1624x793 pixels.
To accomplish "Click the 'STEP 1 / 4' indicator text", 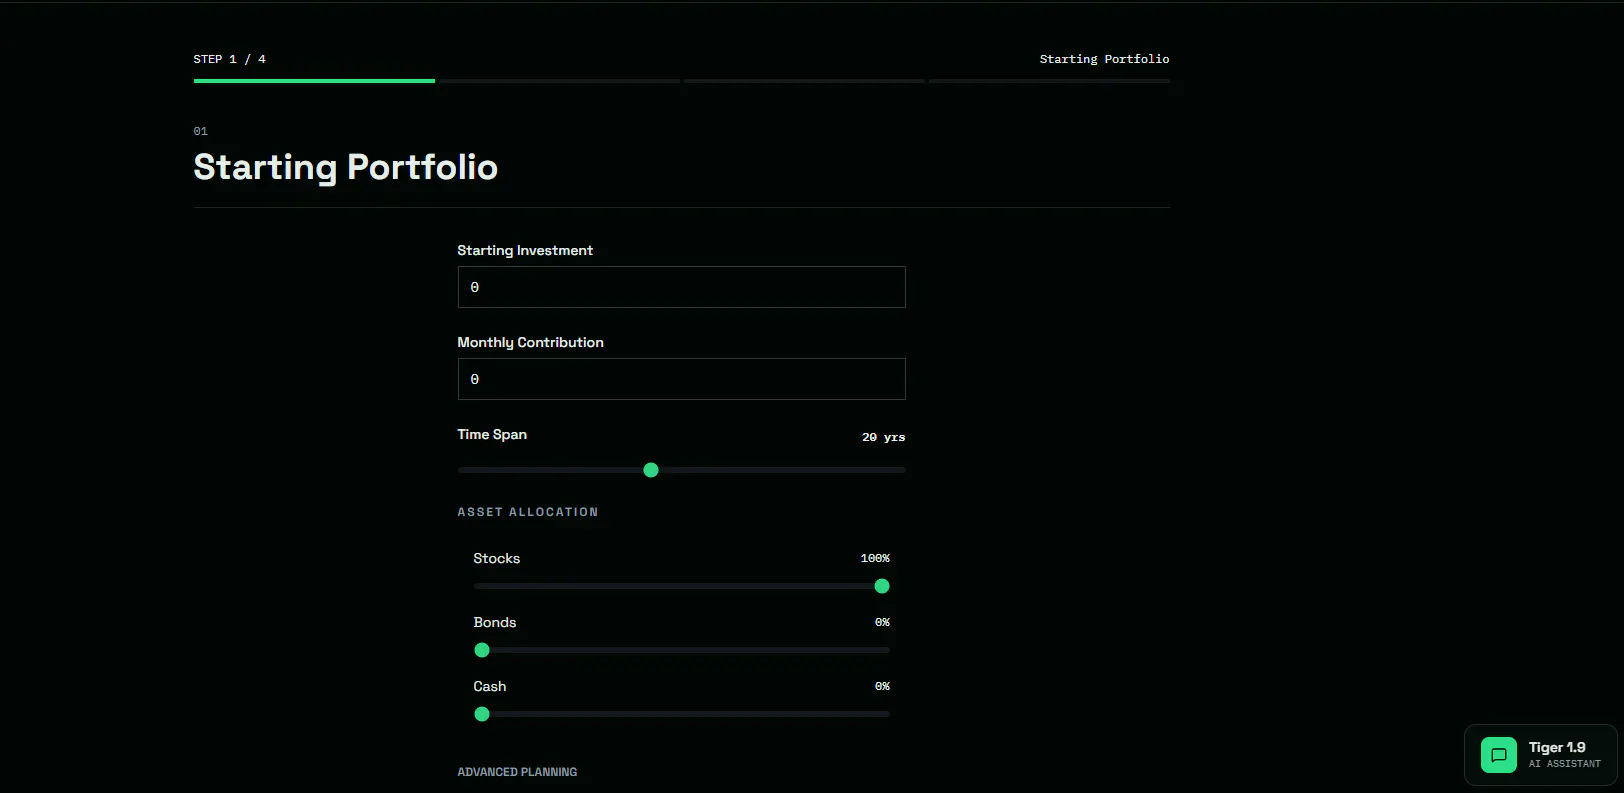I will point(230,59).
